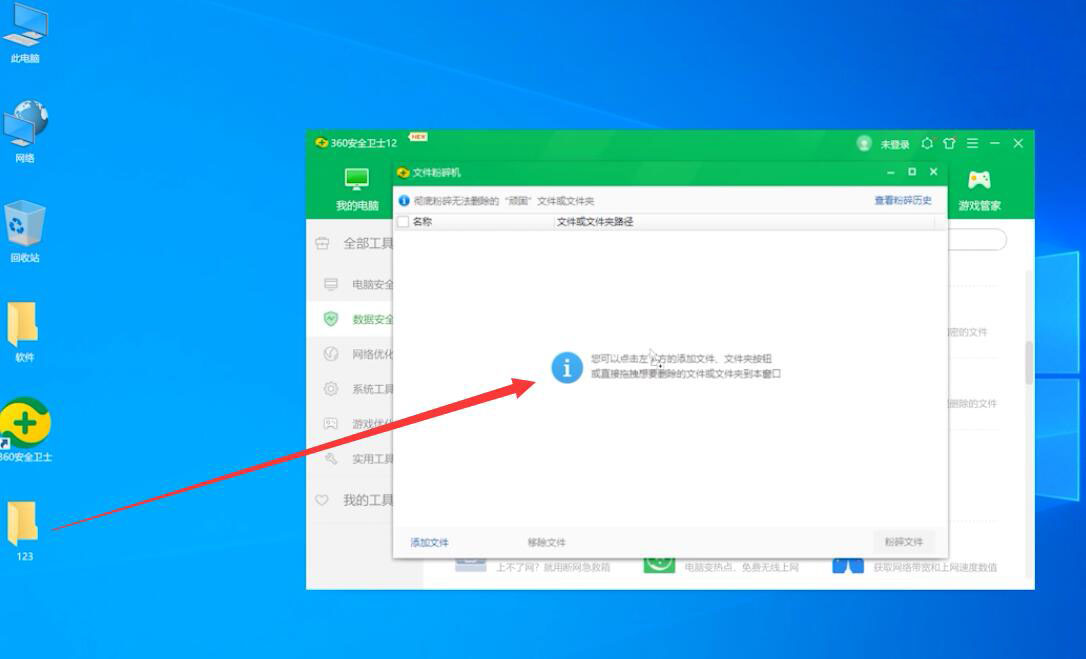Click the 未登录 login text
The width and height of the screenshot is (1086, 659).
point(895,144)
